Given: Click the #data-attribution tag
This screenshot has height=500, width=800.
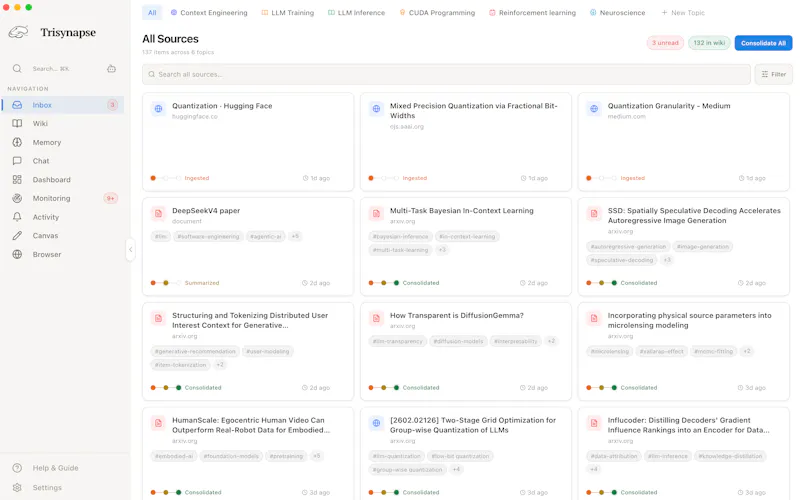Looking at the screenshot, I should 614,456.
